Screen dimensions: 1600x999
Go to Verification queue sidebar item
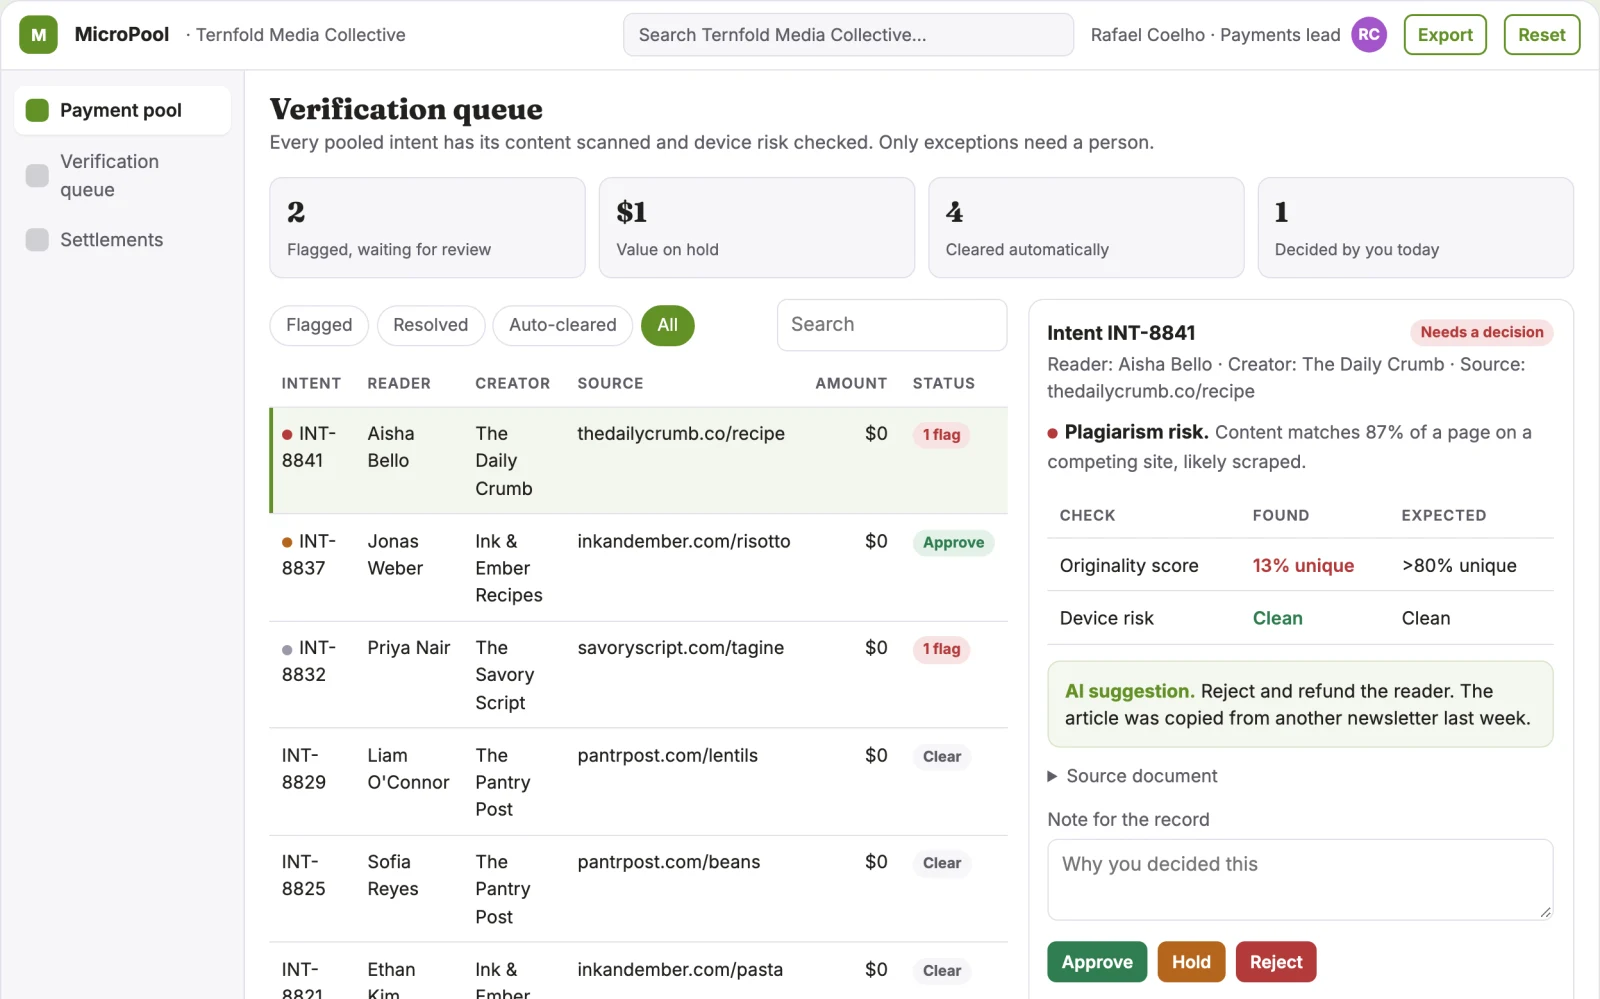coord(122,176)
